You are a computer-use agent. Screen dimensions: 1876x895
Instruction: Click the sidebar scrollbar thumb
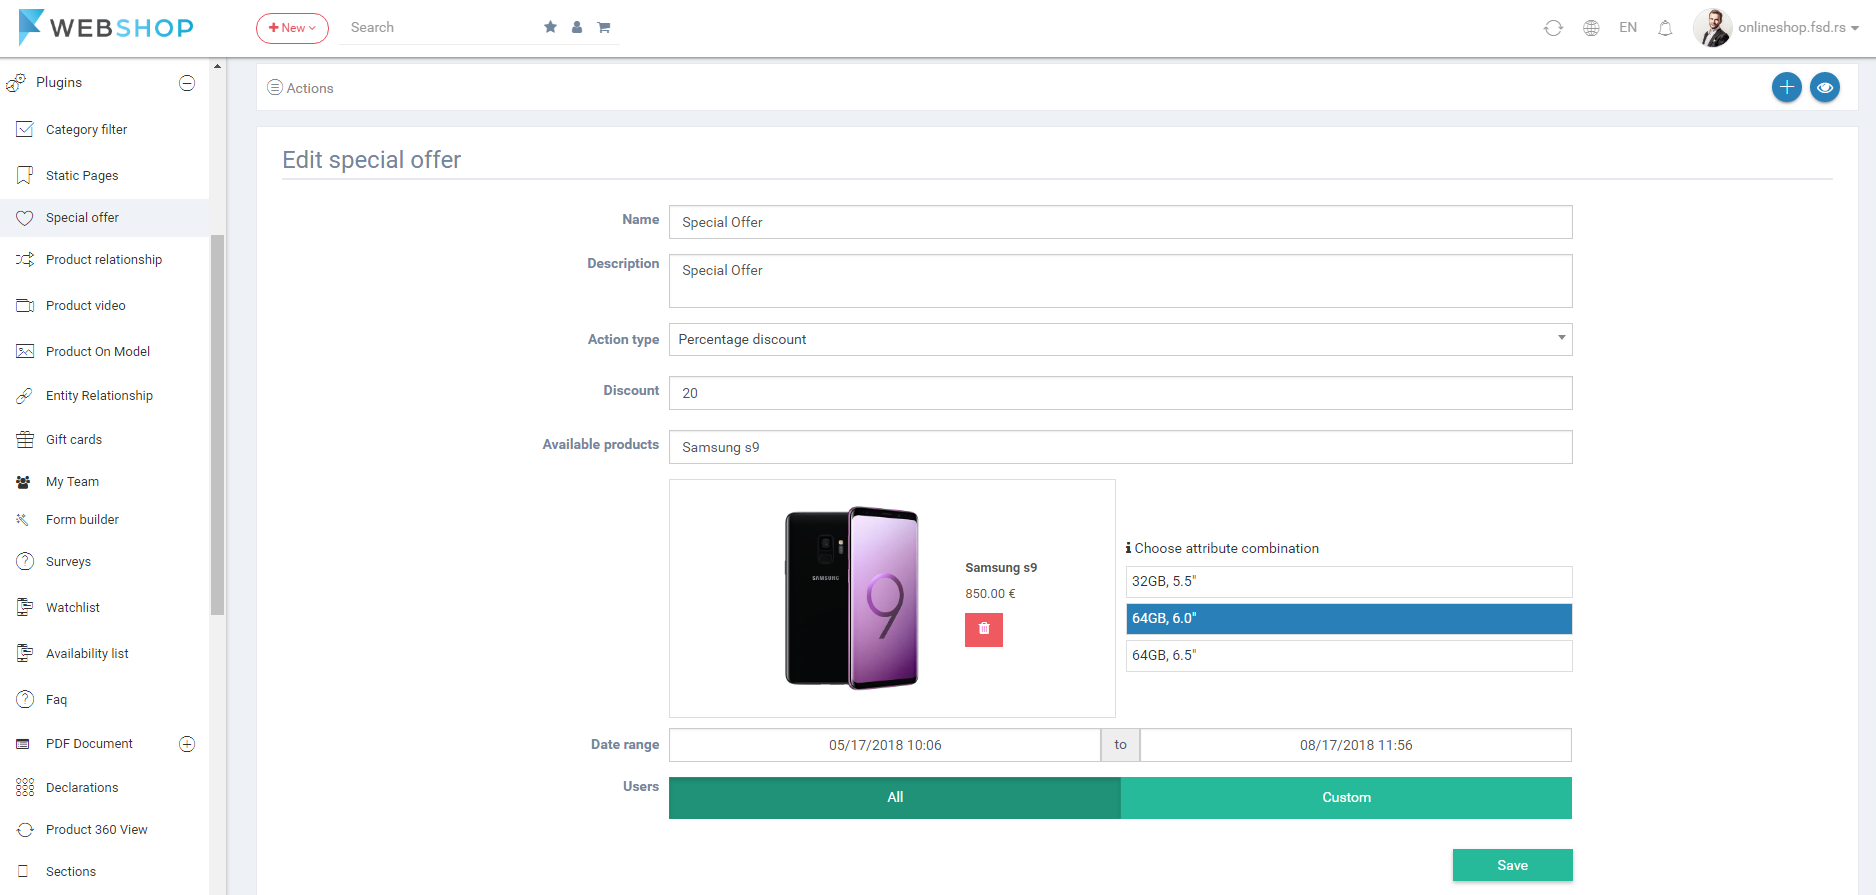(x=217, y=425)
